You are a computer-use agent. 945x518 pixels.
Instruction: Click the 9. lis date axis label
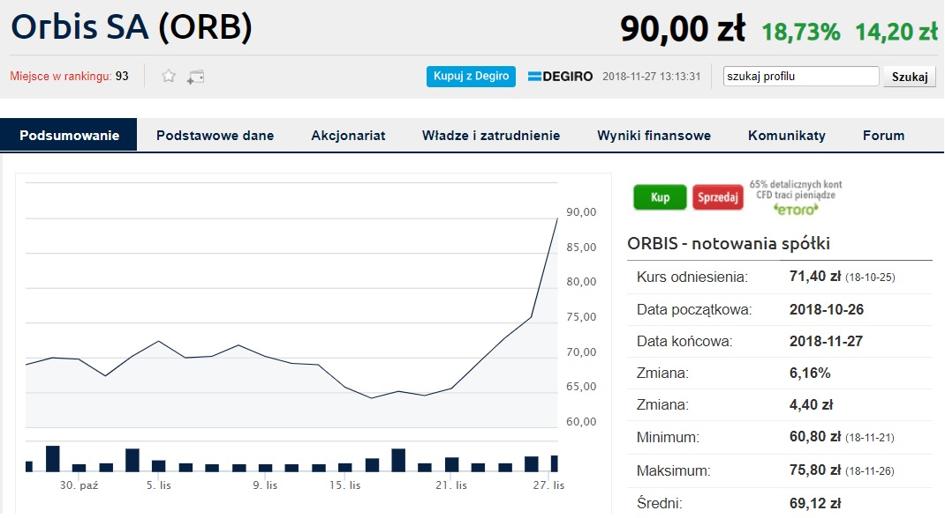265,485
